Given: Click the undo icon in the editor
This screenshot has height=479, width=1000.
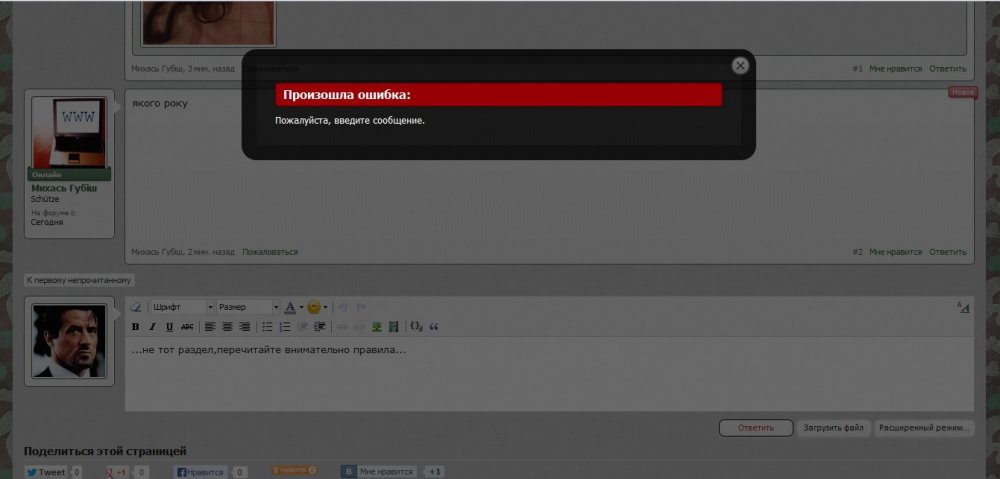Looking at the screenshot, I should [x=342, y=307].
